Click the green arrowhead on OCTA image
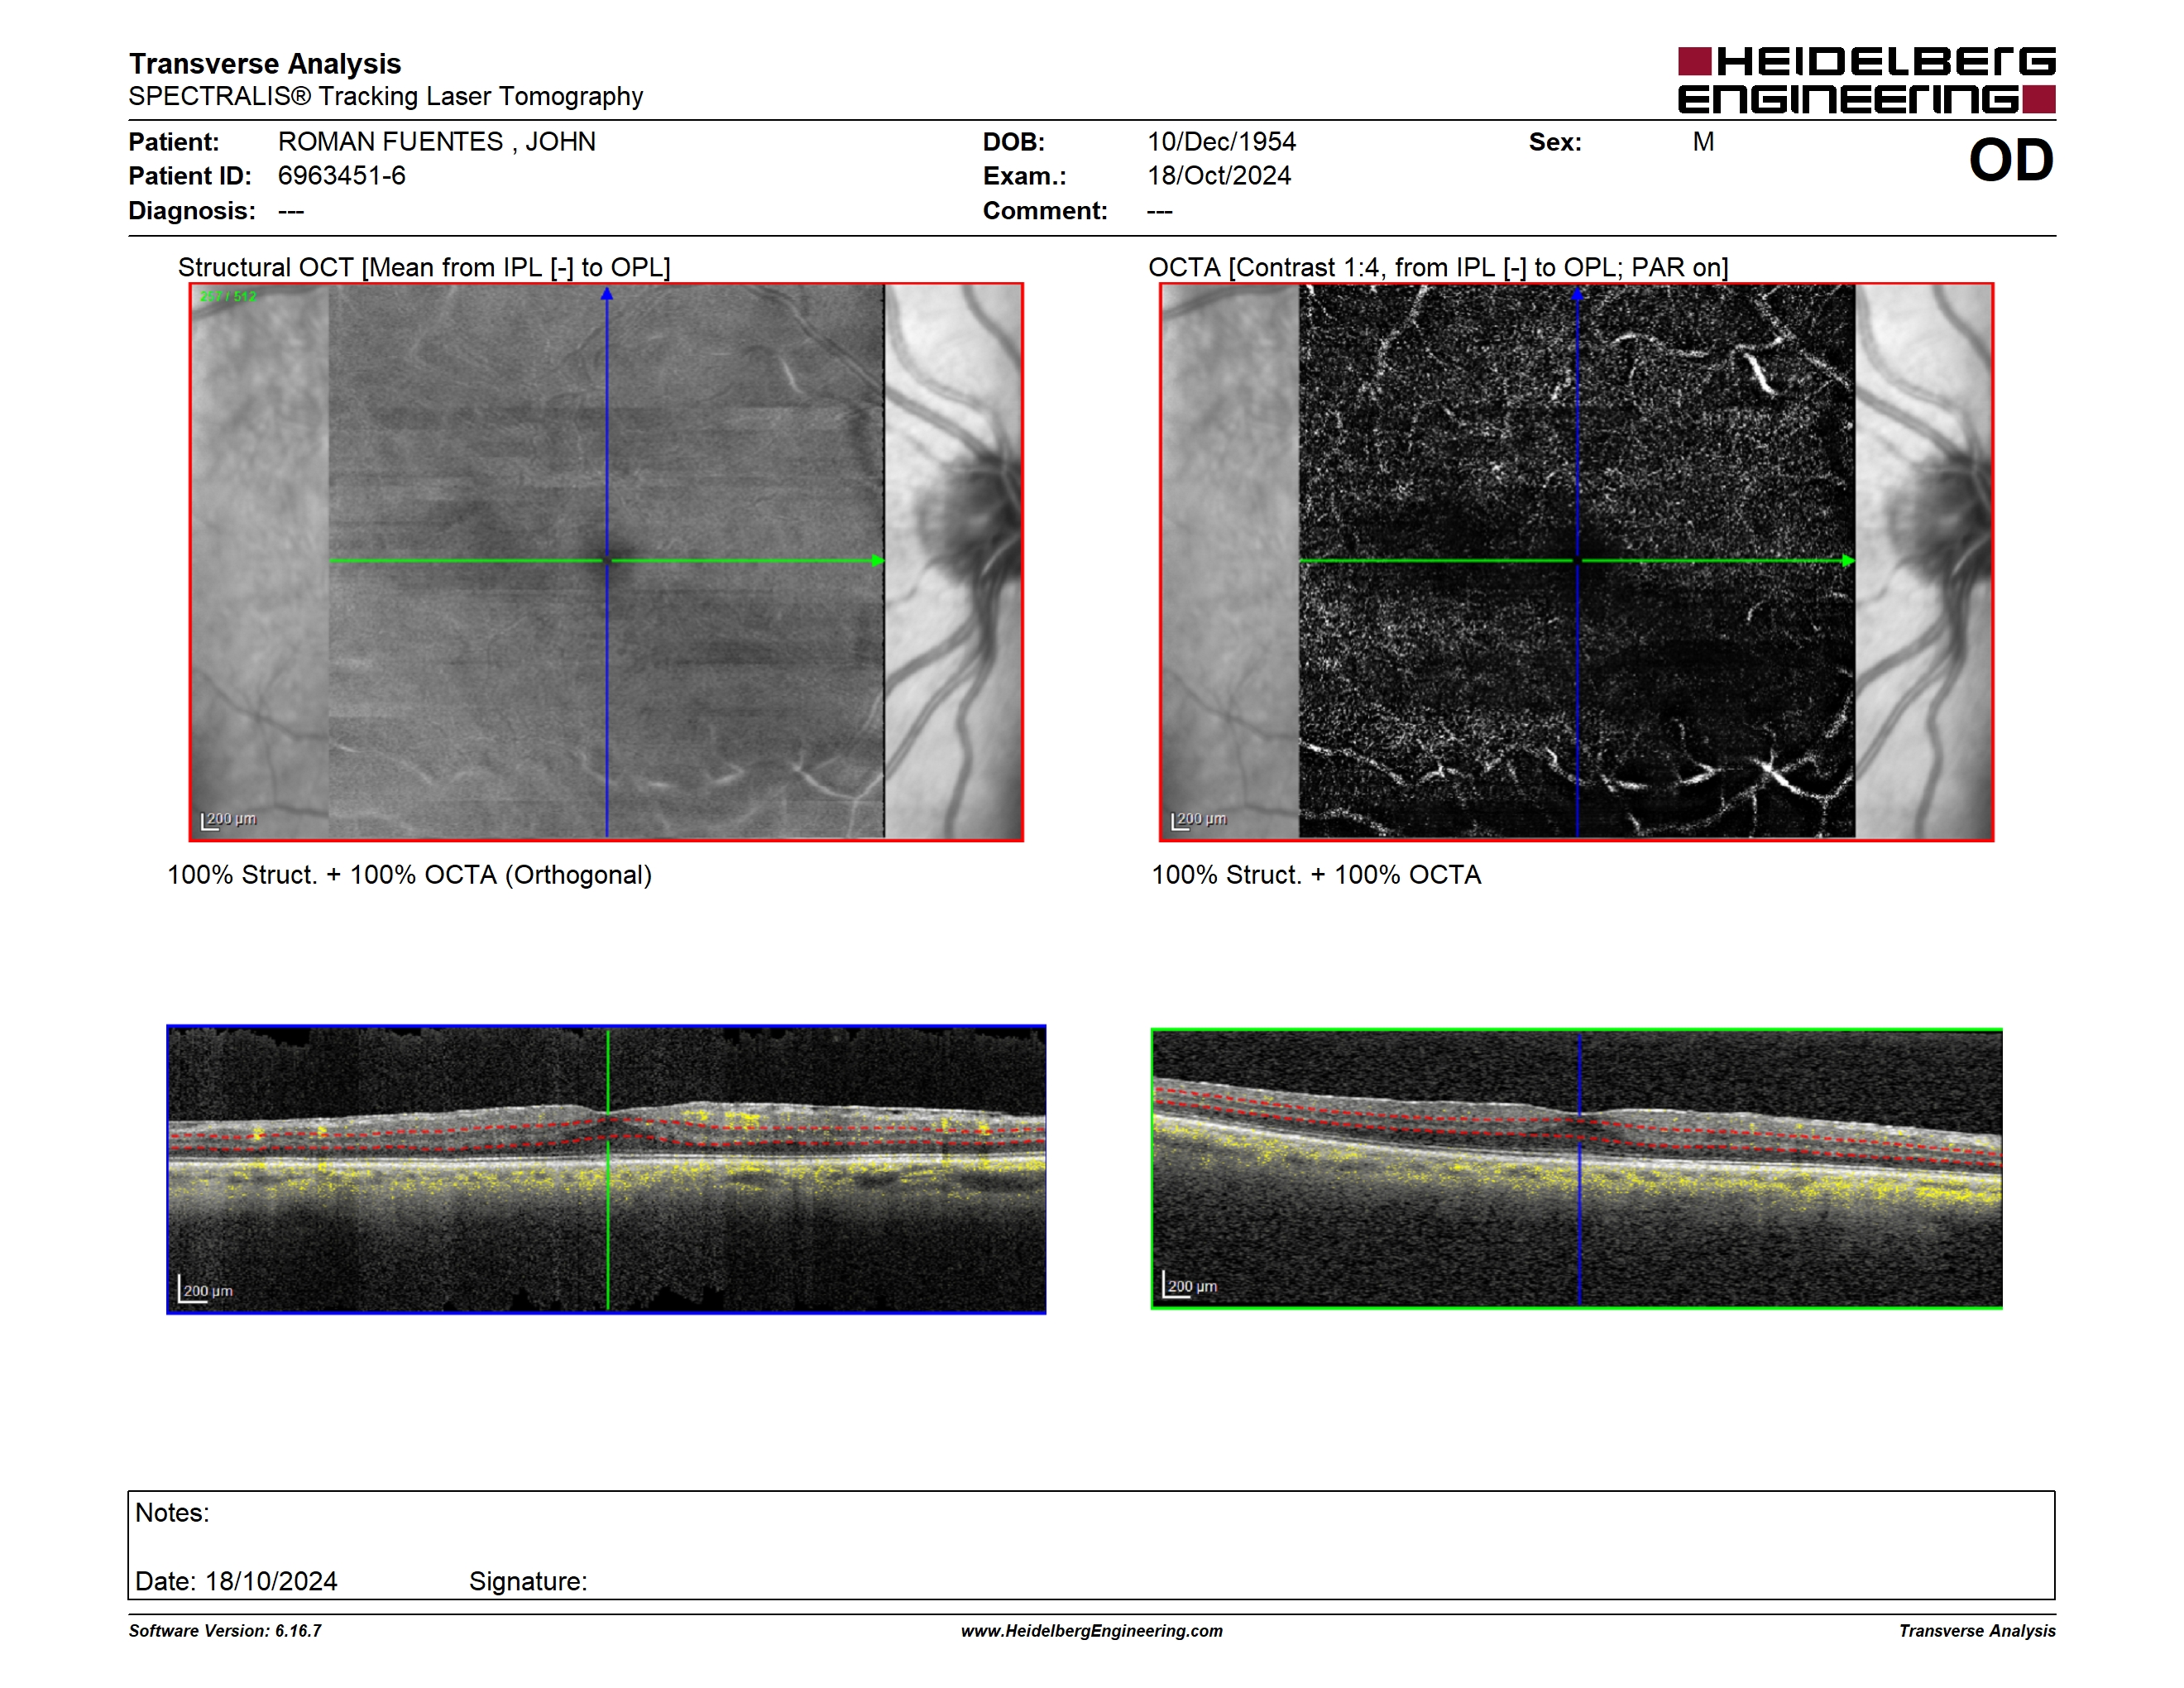Image resolution: width=2184 pixels, height=1688 pixels. click(1848, 561)
